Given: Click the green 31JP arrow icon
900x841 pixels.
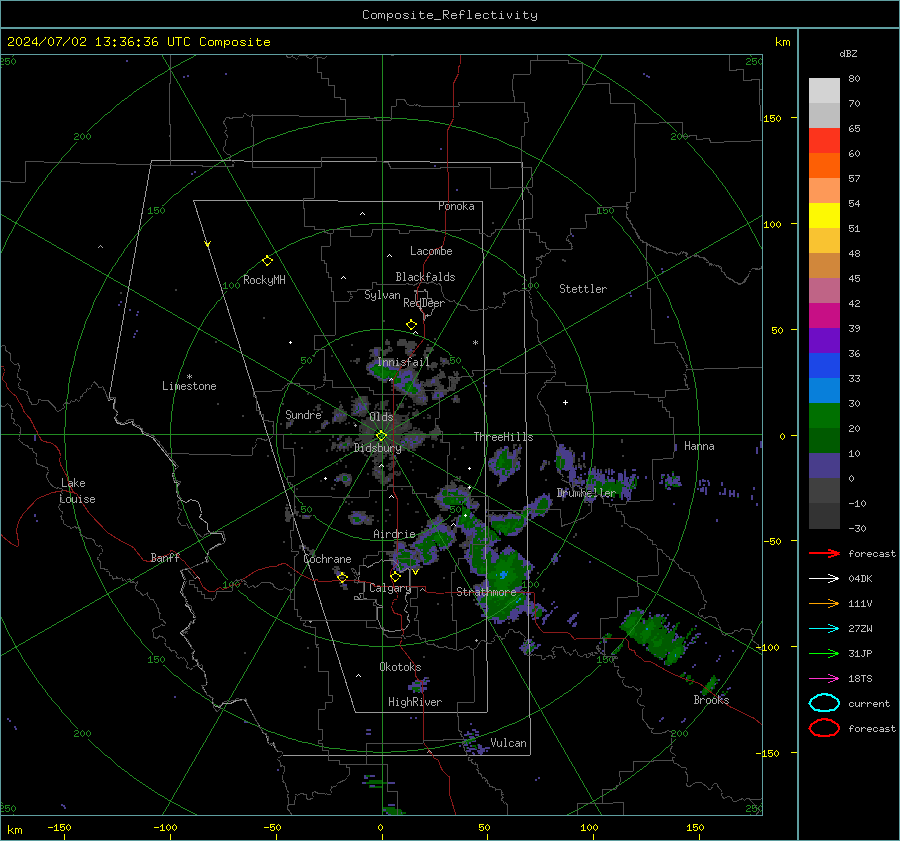Looking at the screenshot, I should pos(824,653).
